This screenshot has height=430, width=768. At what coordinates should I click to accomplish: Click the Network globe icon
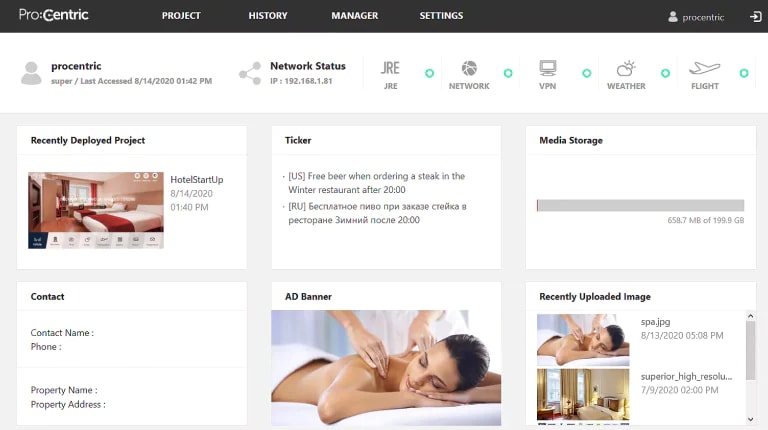click(469, 69)
